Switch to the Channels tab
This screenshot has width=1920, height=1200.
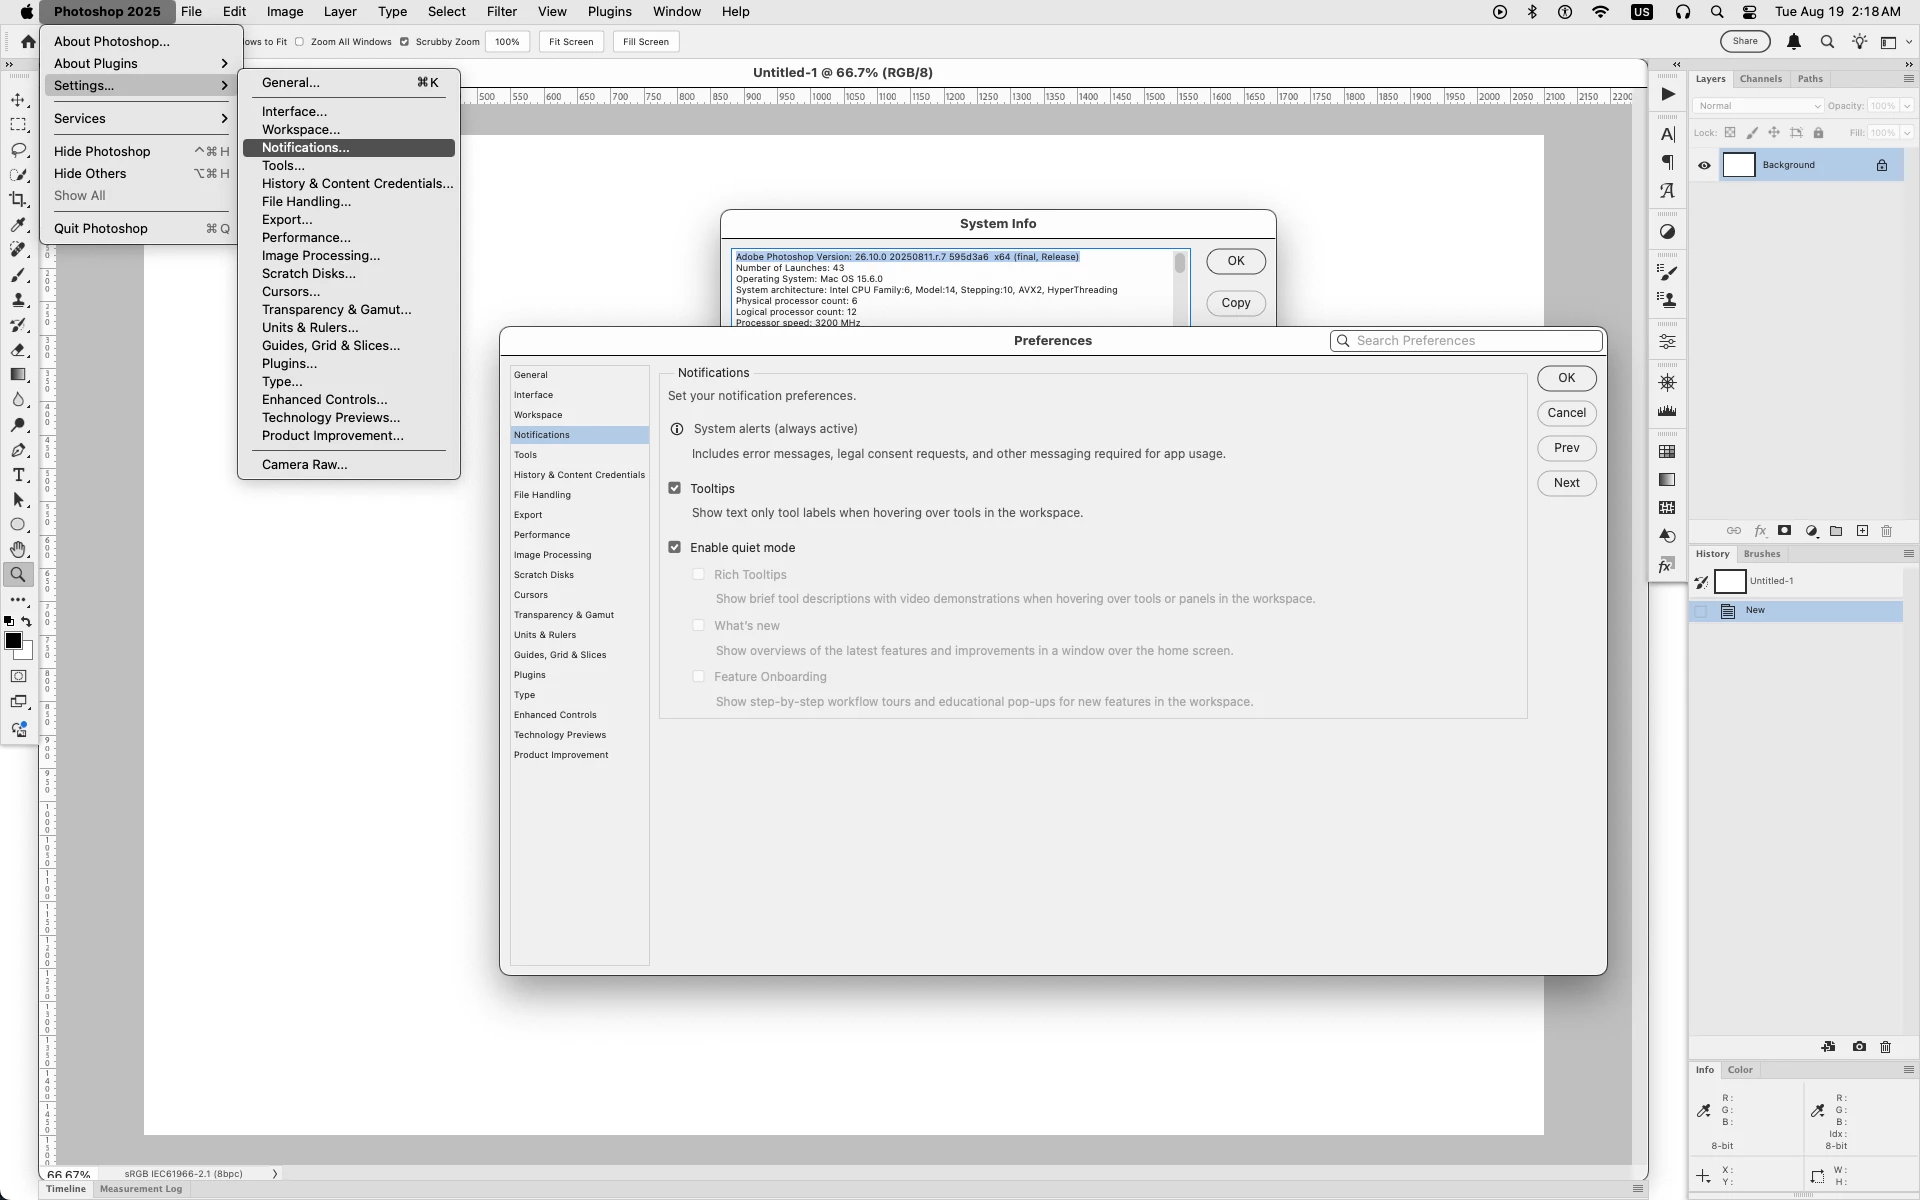[1760, 79]
